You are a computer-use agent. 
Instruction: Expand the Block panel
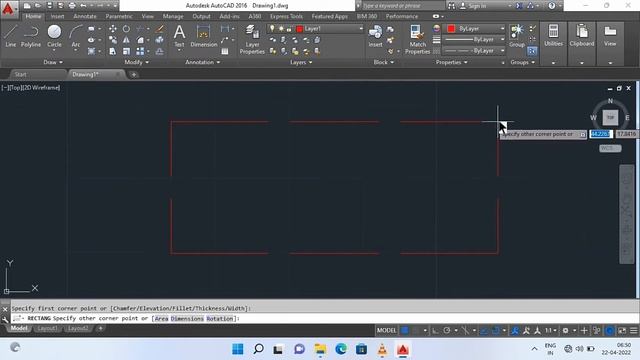tap(384, 62)
